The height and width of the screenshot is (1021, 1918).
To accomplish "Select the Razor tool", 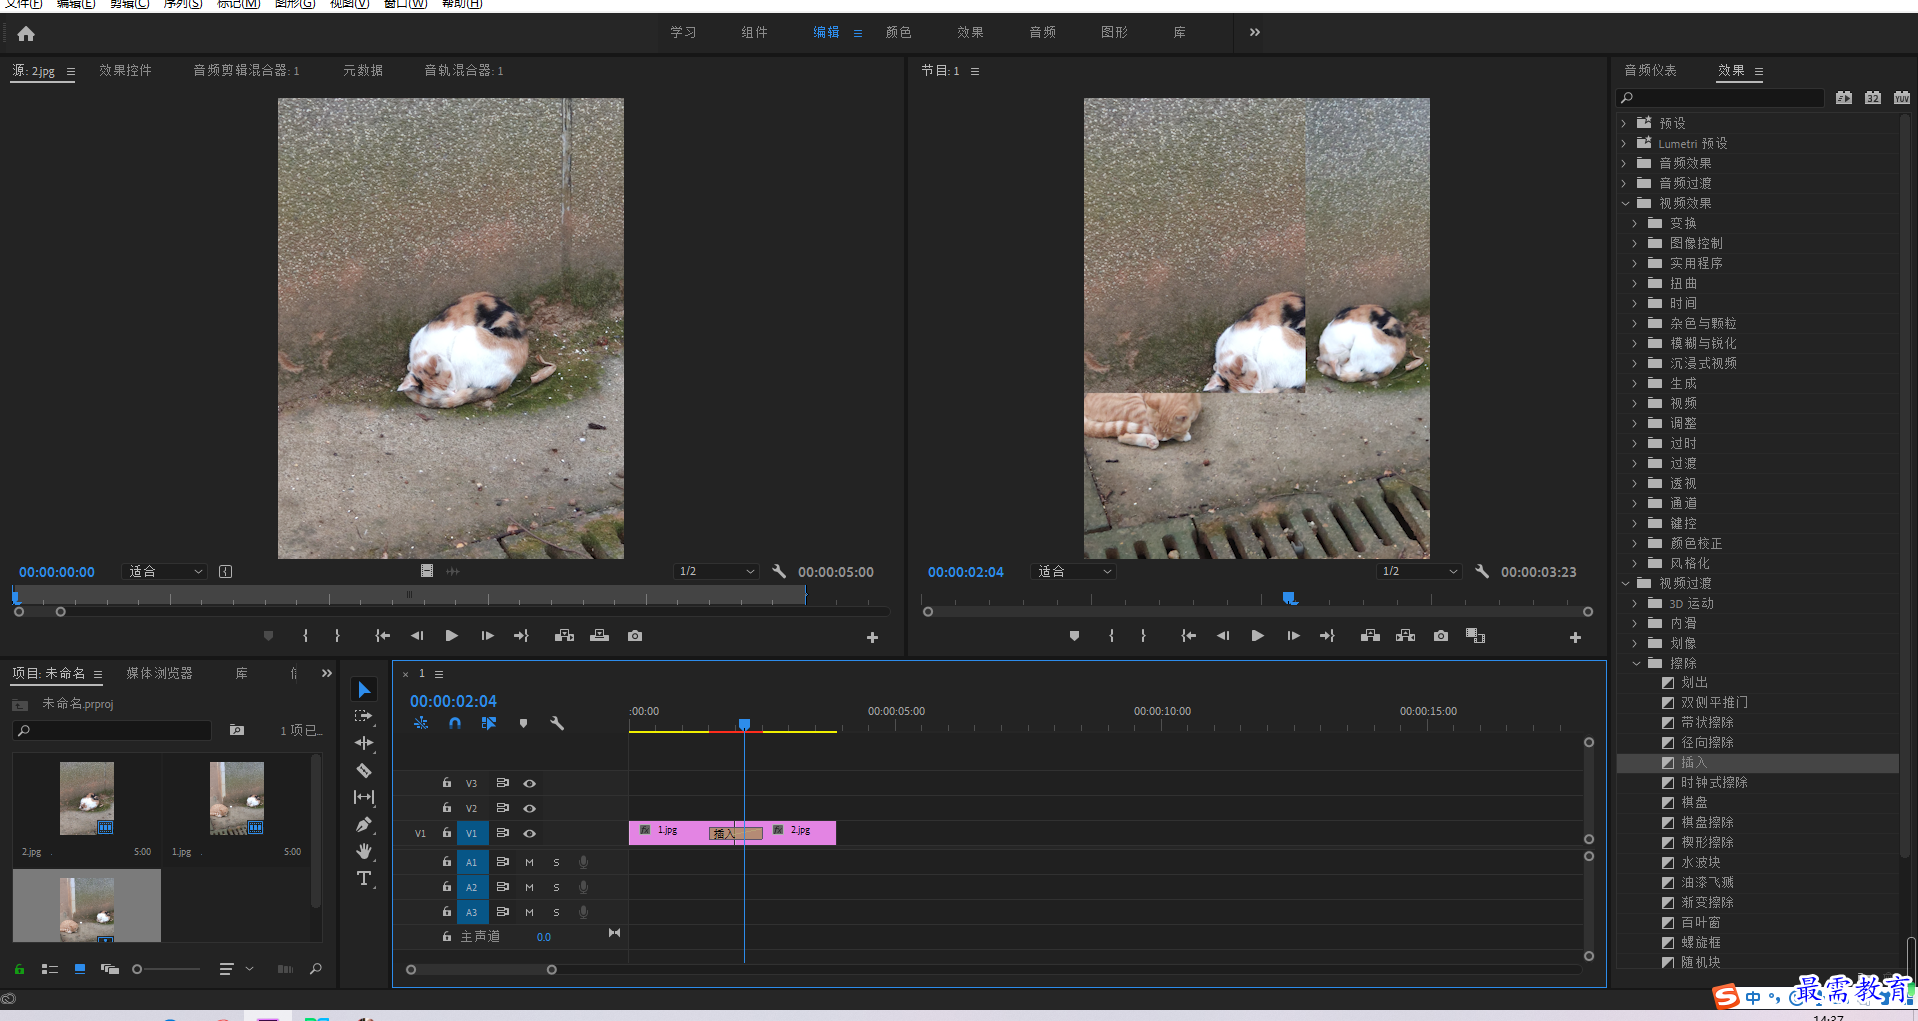I will click(364, 770).
